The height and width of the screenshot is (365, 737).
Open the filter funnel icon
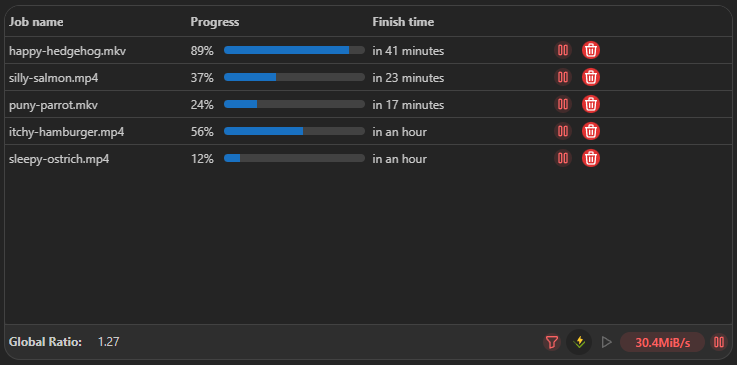point(552,342)
